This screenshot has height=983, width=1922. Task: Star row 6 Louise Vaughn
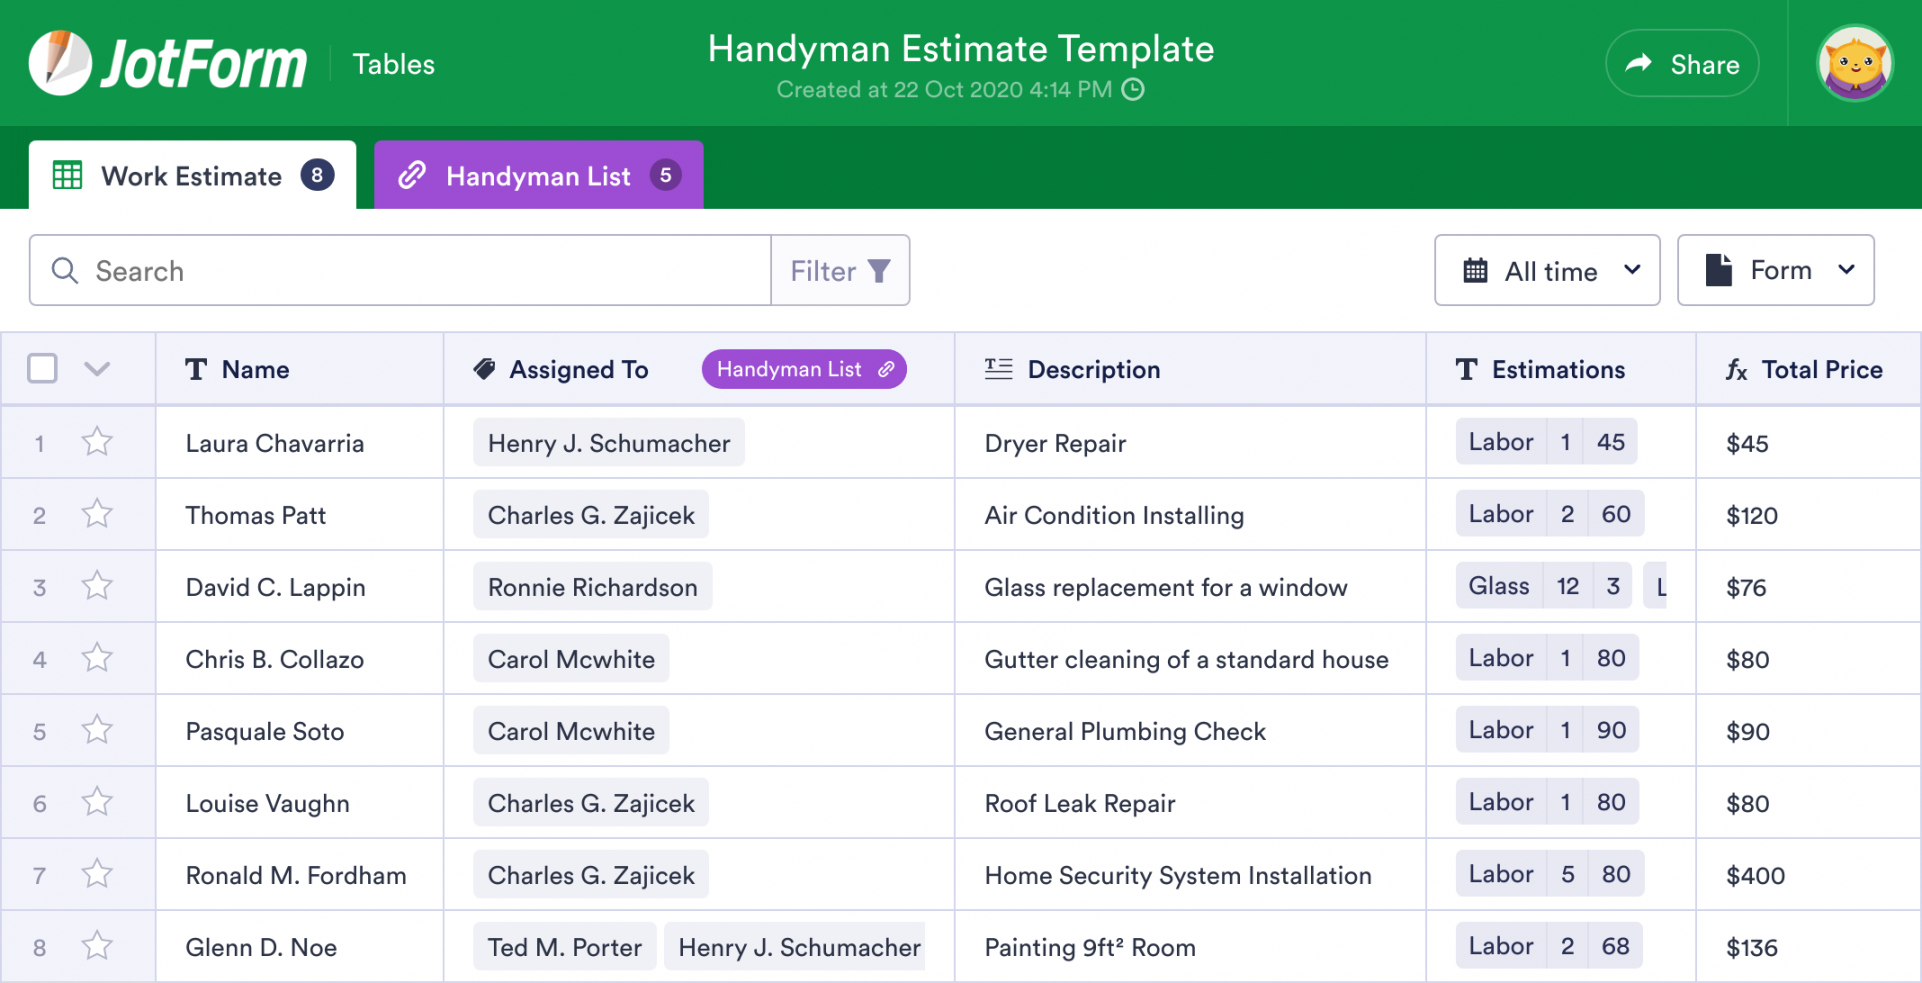point(97,801)
